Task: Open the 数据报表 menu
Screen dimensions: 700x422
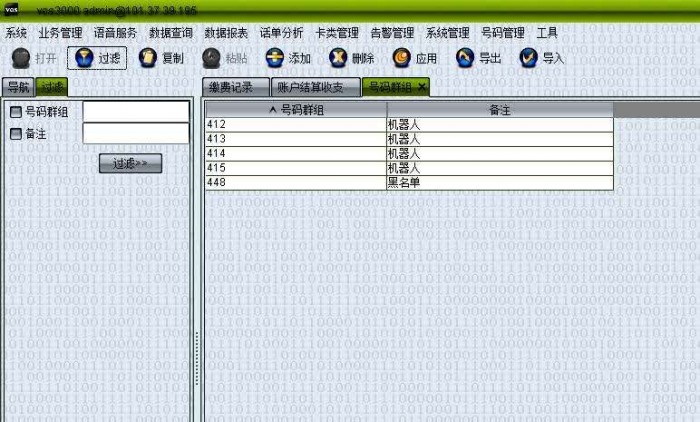Action: [x=226, y=33]
